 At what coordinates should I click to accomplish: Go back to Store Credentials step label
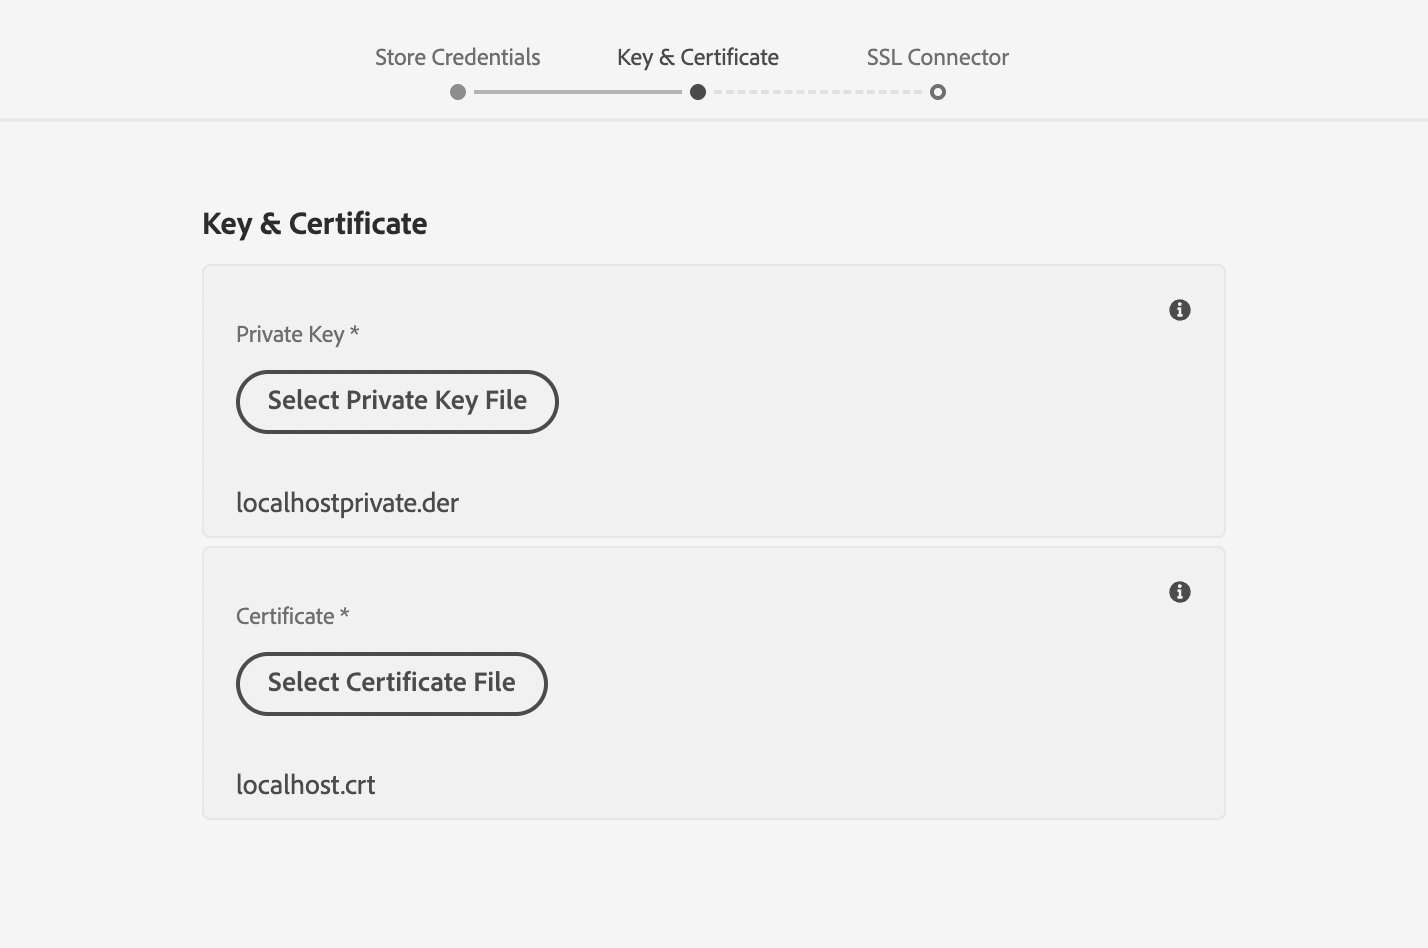point(457,57)
